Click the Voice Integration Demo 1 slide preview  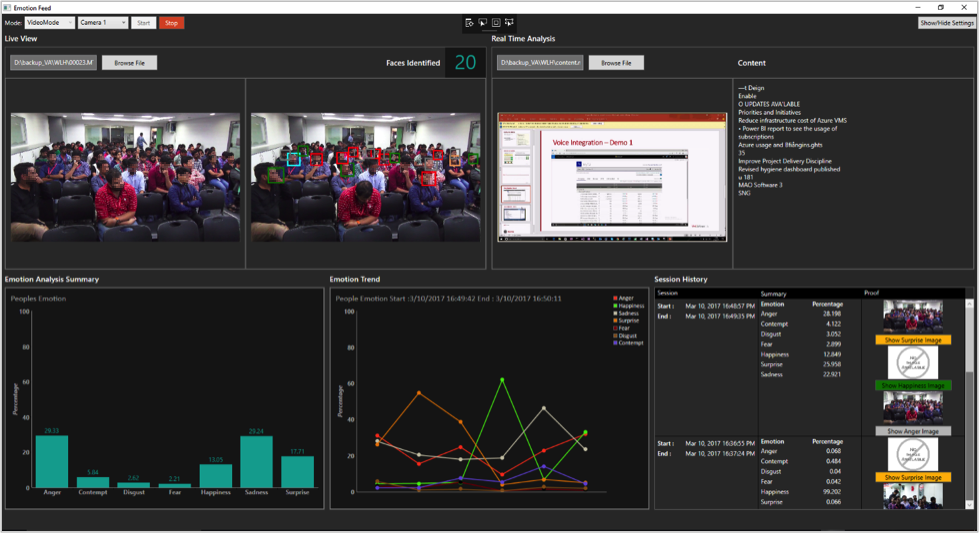click(612, 177)
